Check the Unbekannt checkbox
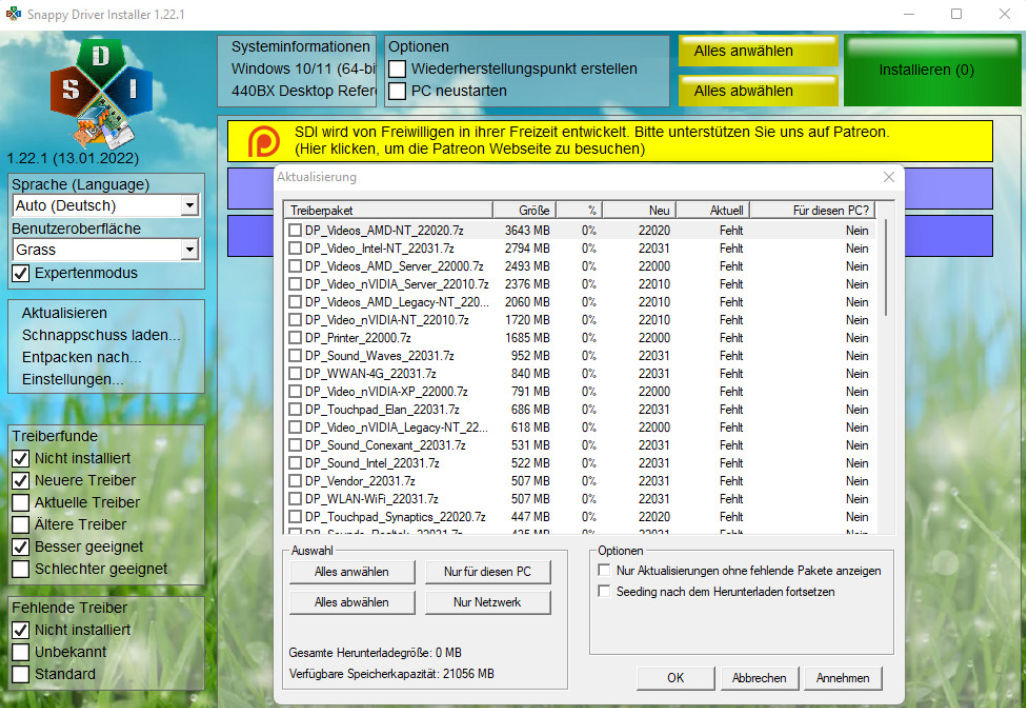Screen dimensions: 1026x708 pos(21,652)
